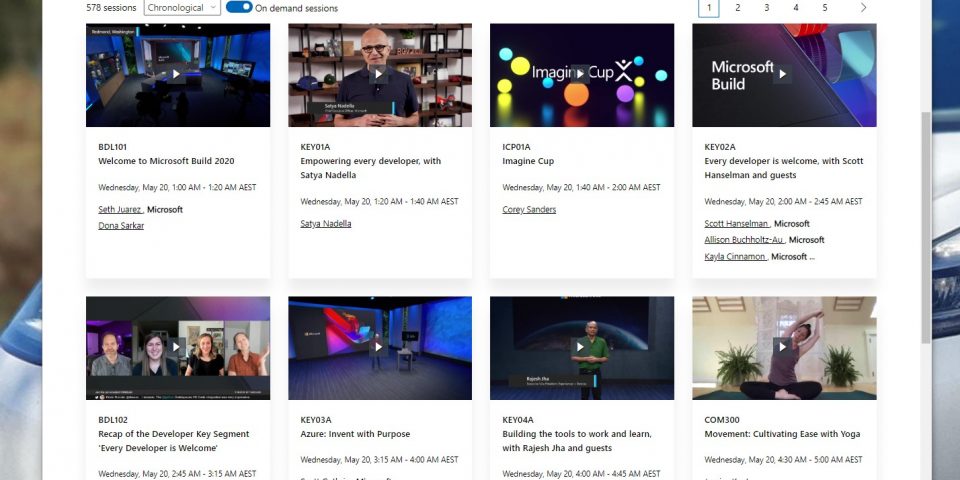The width and height of the screenshot is (960, 480).
Task: Play the Welcome to Microsoft Build 2020 video
Action: (x=176, y=74)
